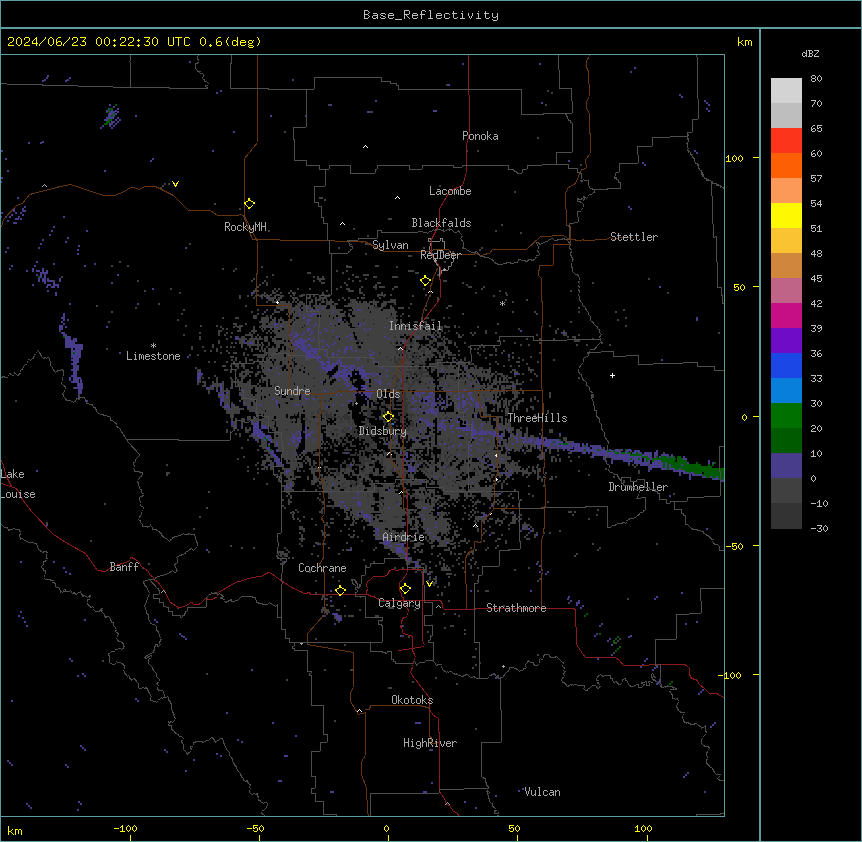Select the asterisk marker above Limestone label
This screenshot has height=842, width=862.
click(x=153, y=346)
